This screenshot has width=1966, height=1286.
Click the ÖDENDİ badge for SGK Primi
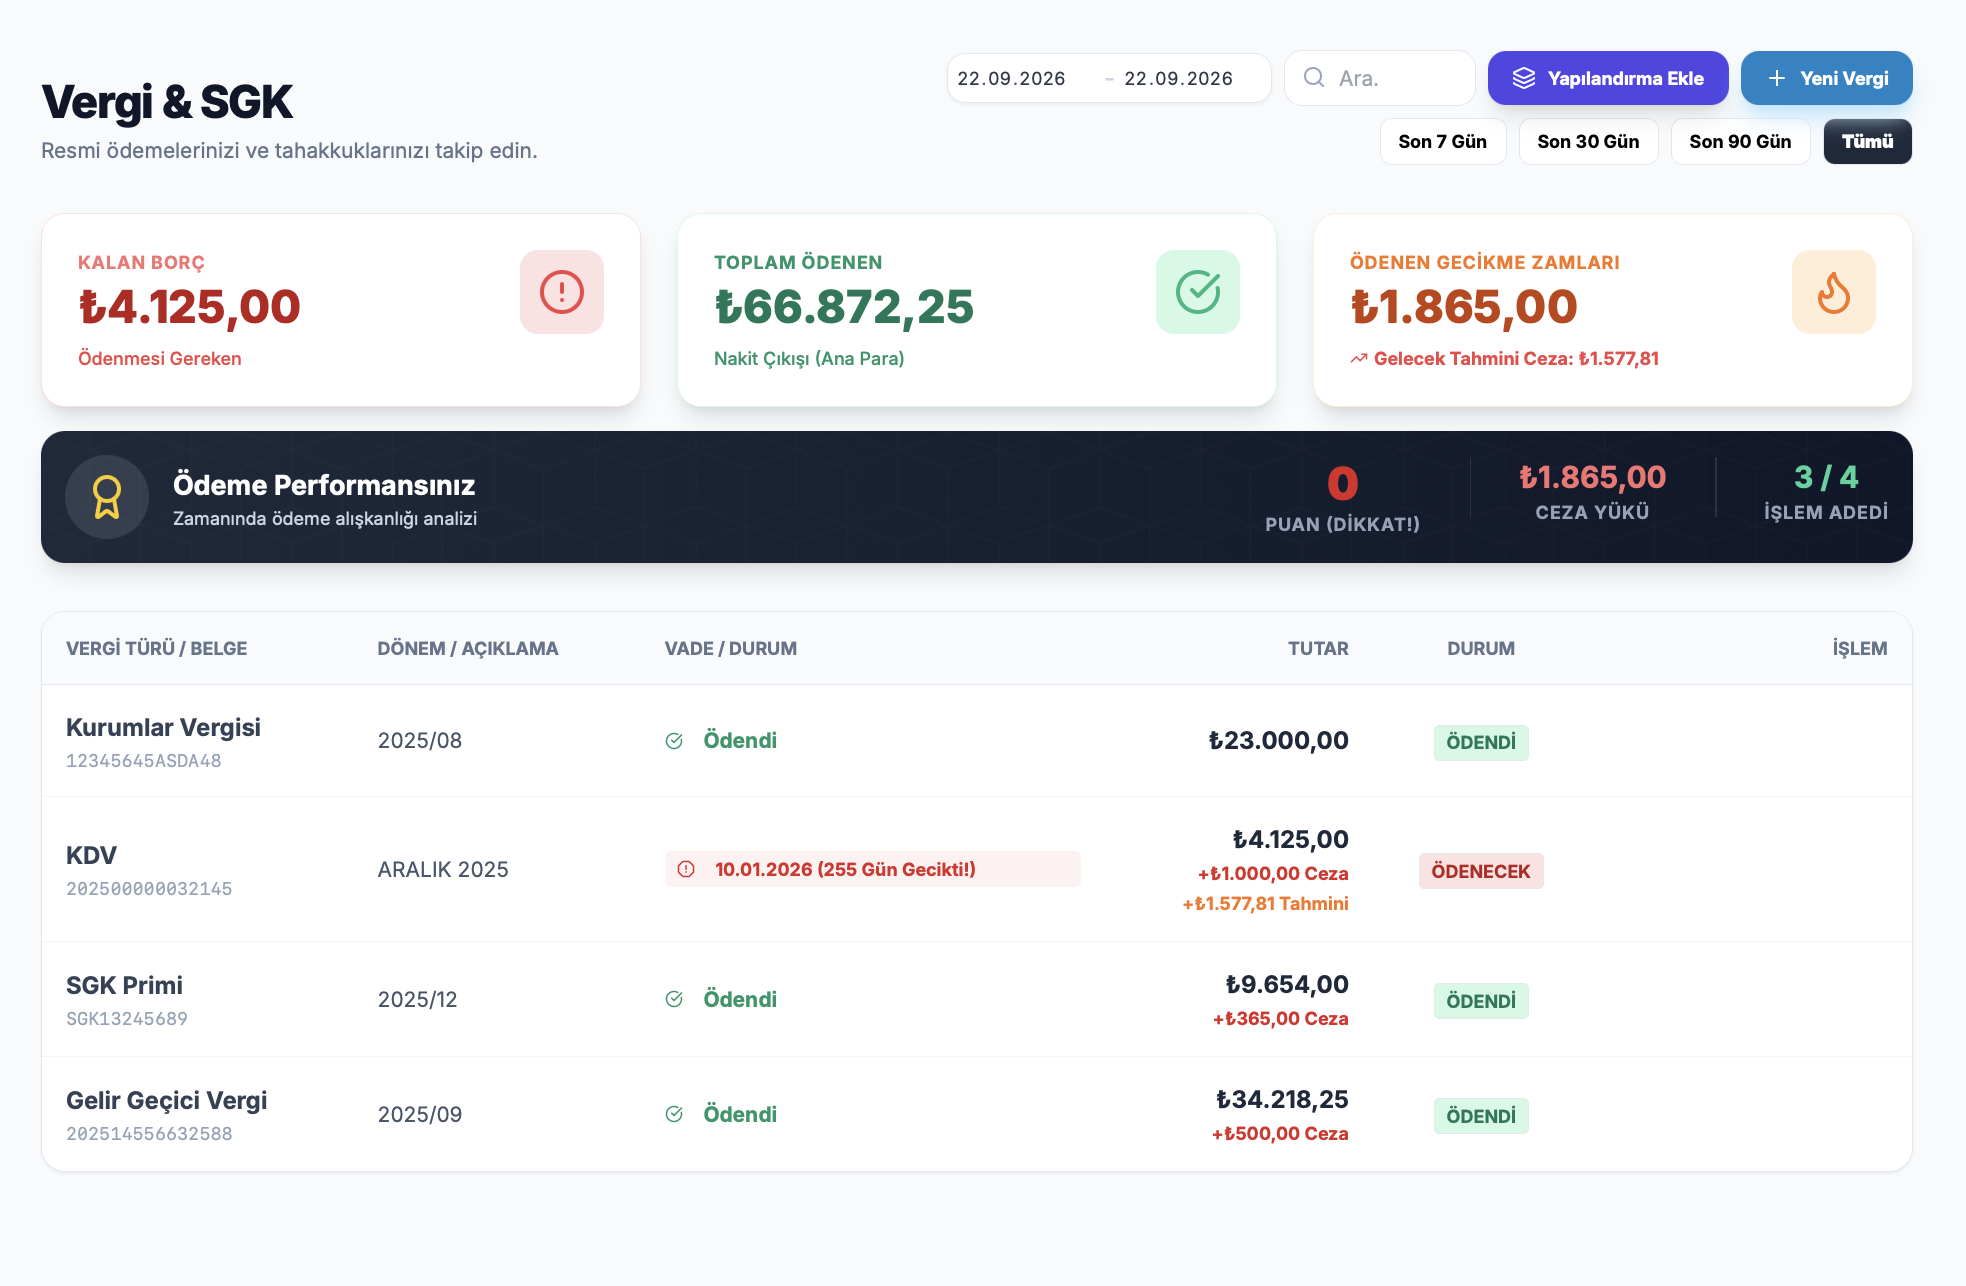1481,1001
